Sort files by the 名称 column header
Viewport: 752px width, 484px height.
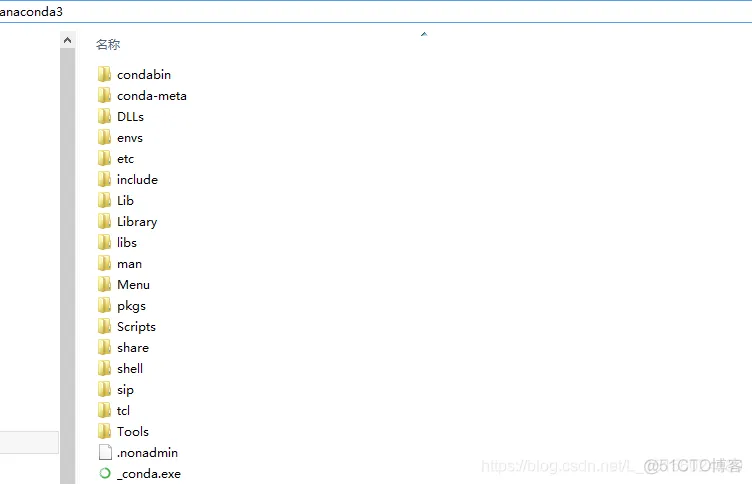tap(108, 45)
